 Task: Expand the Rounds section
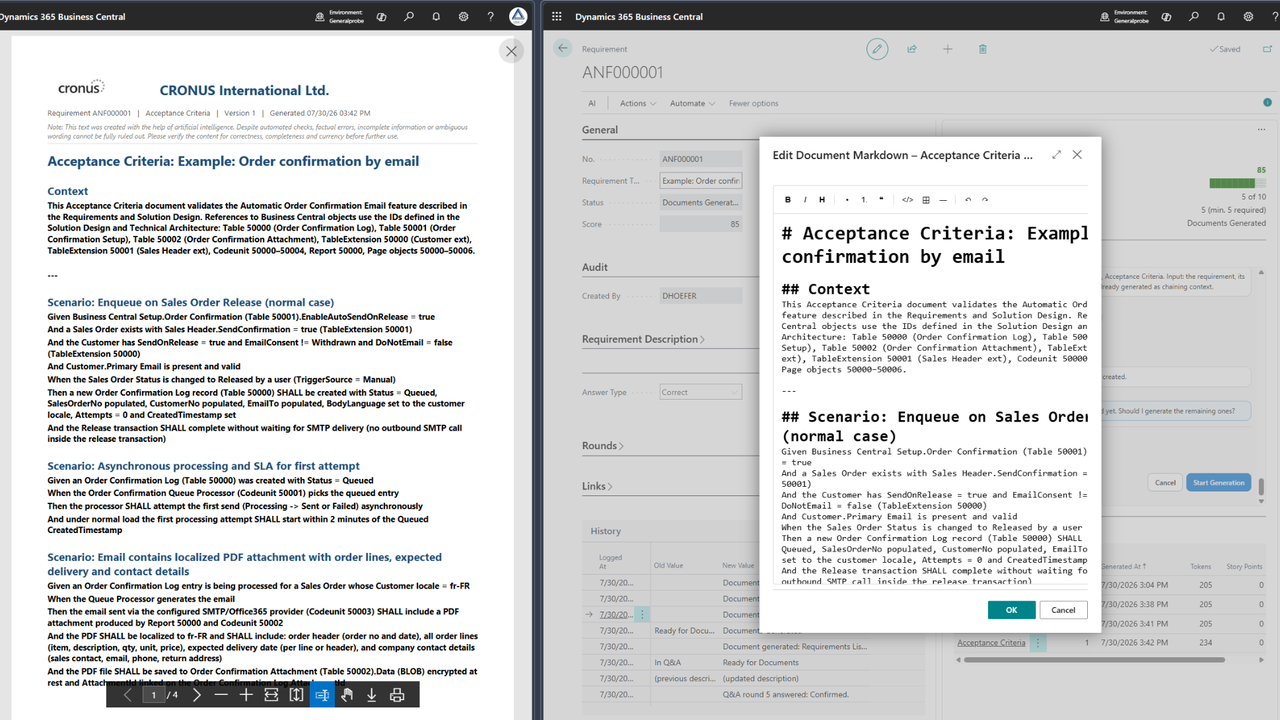coord(603,446)
